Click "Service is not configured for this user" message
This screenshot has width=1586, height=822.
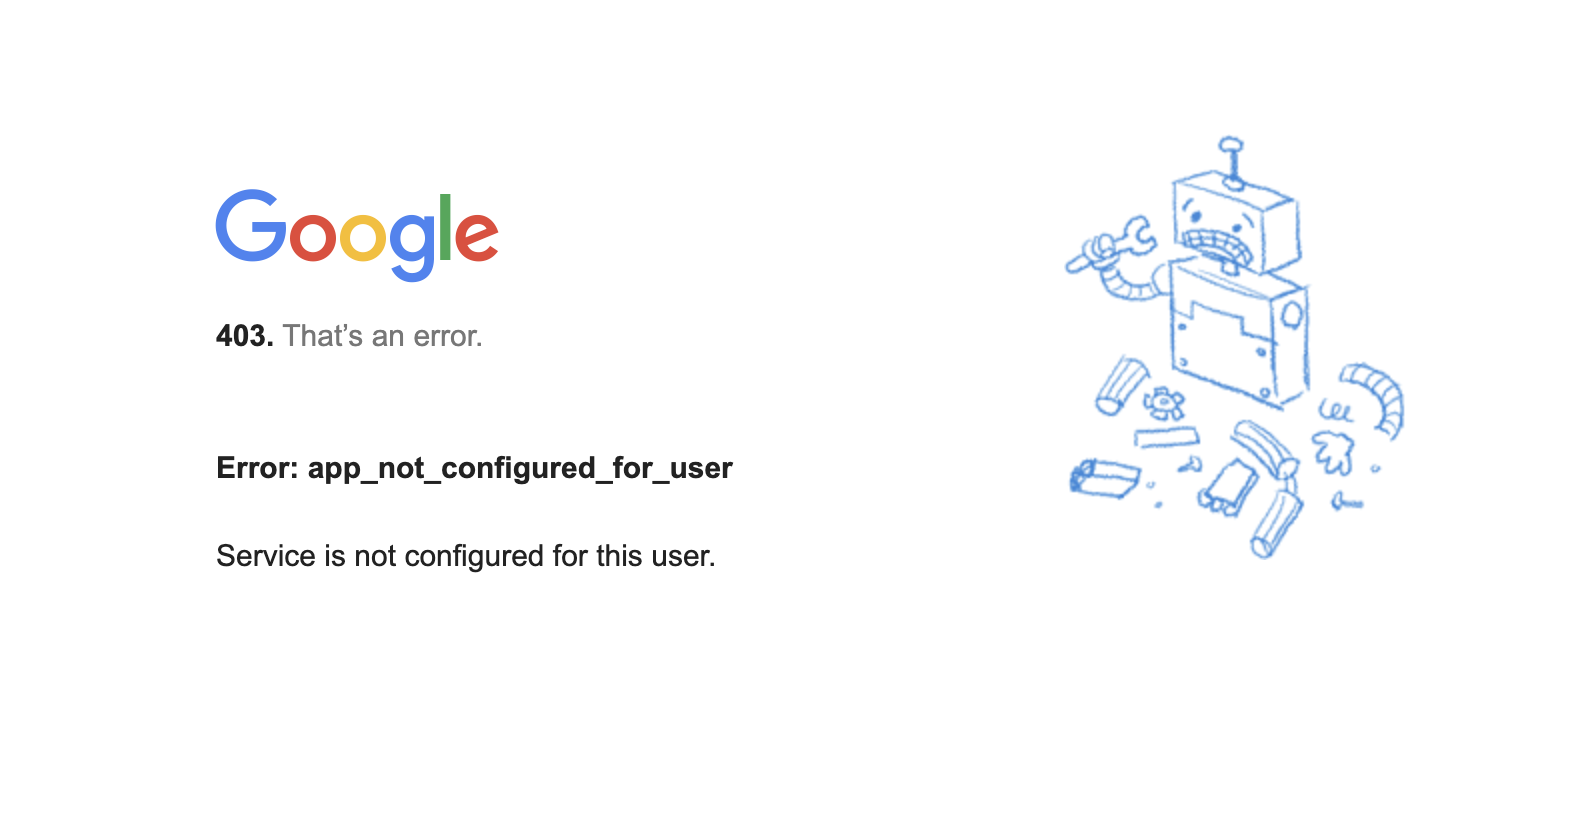(466, 556)
